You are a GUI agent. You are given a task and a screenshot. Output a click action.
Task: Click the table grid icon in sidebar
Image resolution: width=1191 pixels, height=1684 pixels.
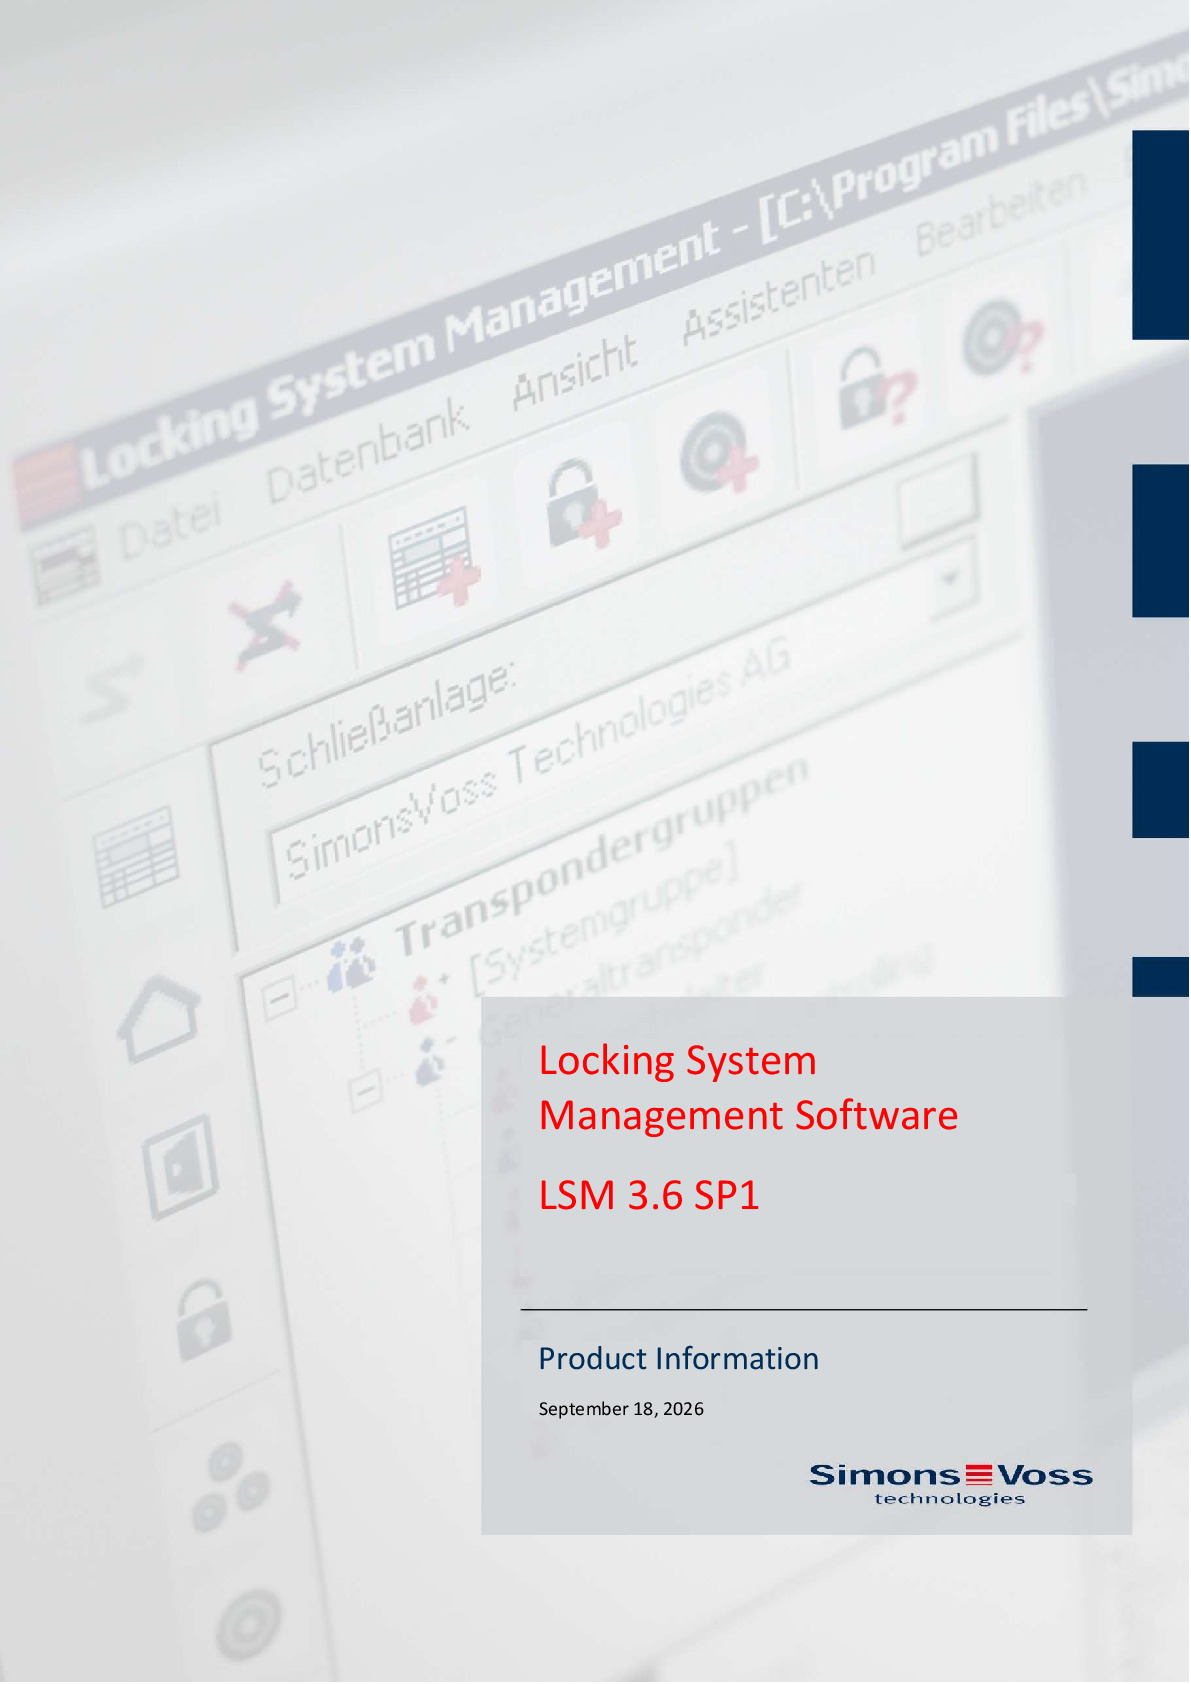(x=137, y=857)
